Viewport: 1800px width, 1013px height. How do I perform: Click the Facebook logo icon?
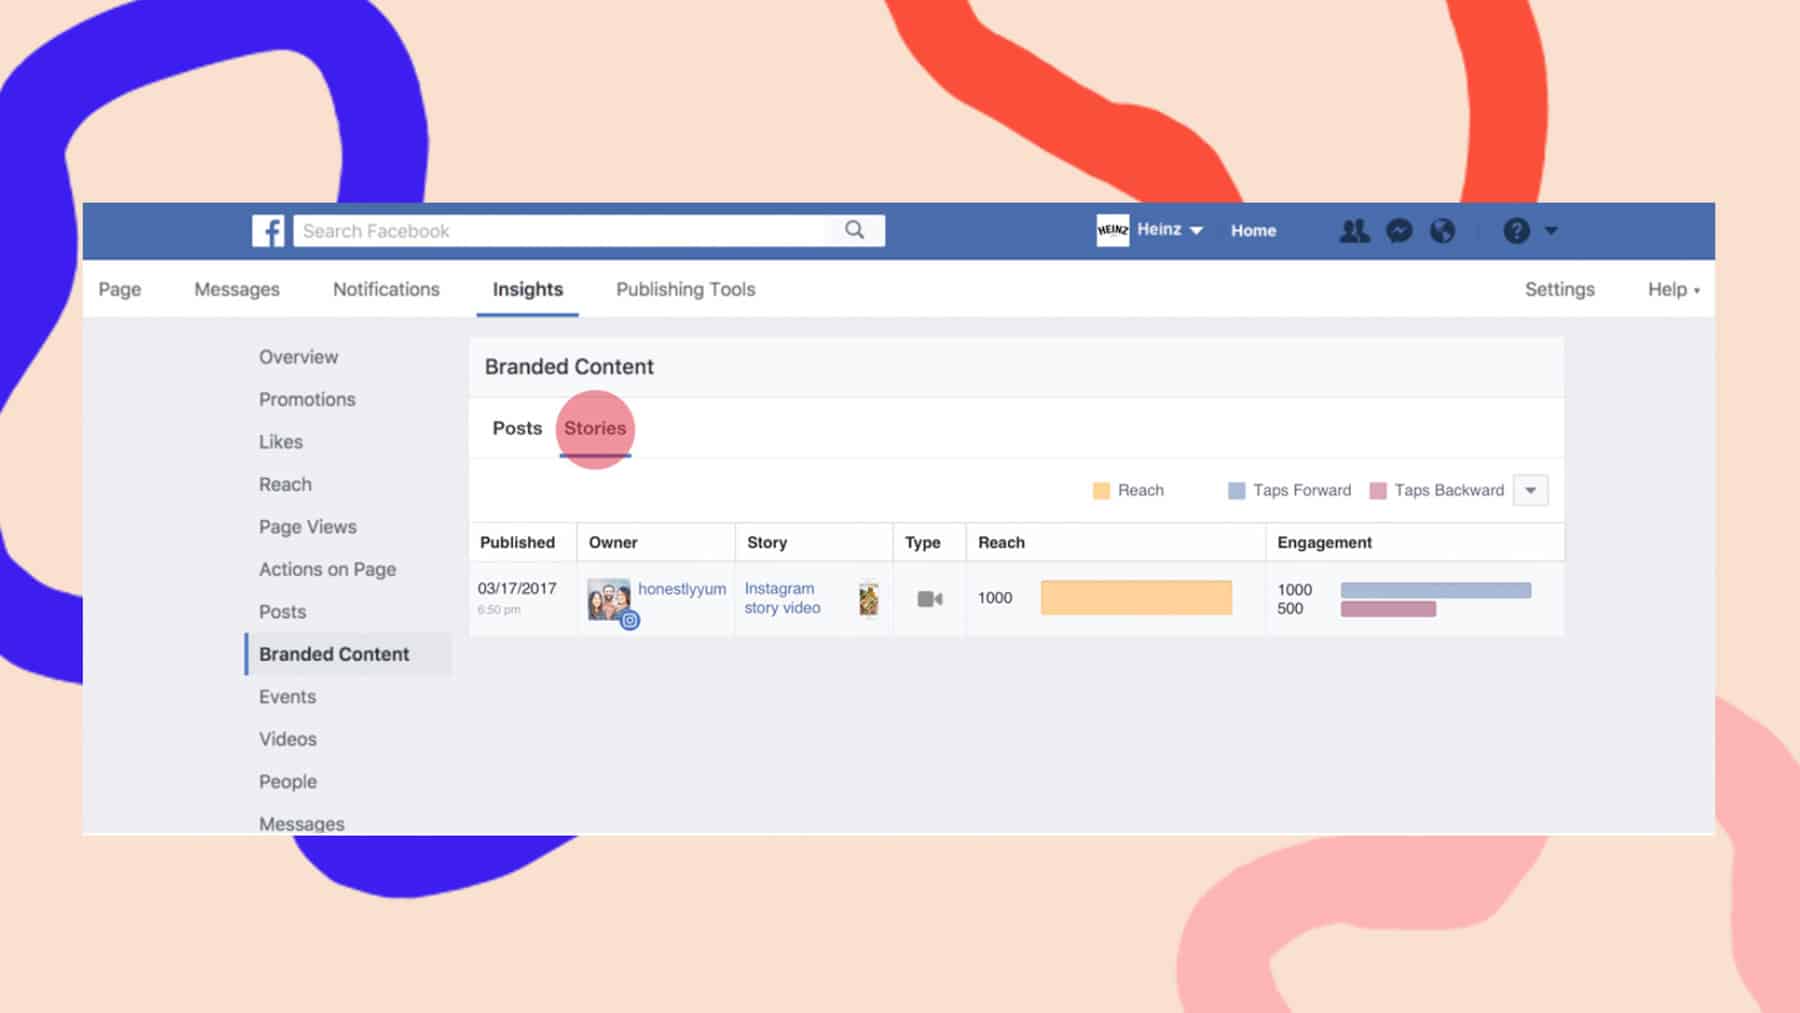[268, 231]
